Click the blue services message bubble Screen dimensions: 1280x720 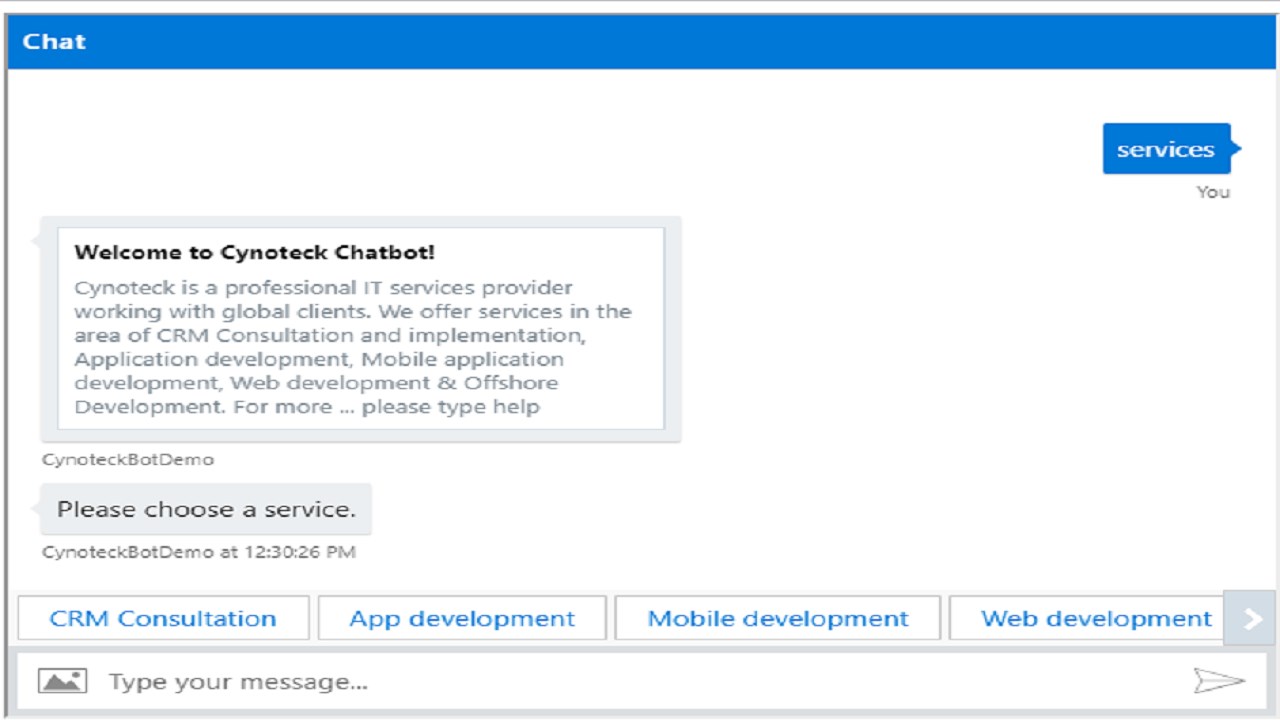1165,149
